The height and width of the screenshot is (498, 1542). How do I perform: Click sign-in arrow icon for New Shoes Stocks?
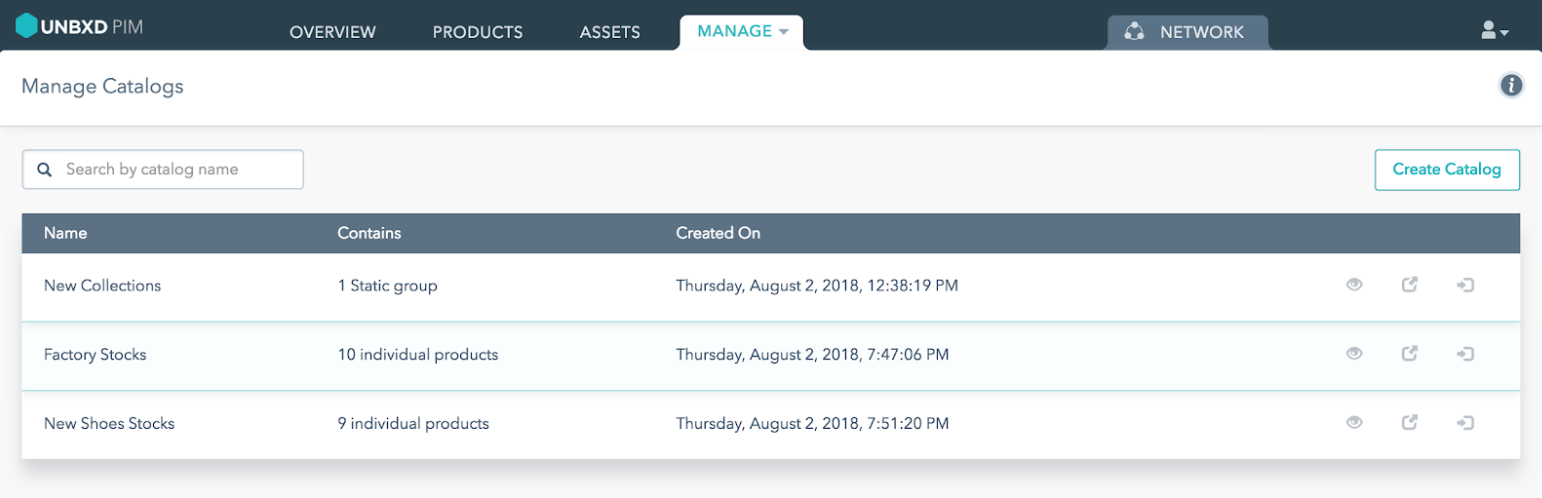tap(1466, 423)
